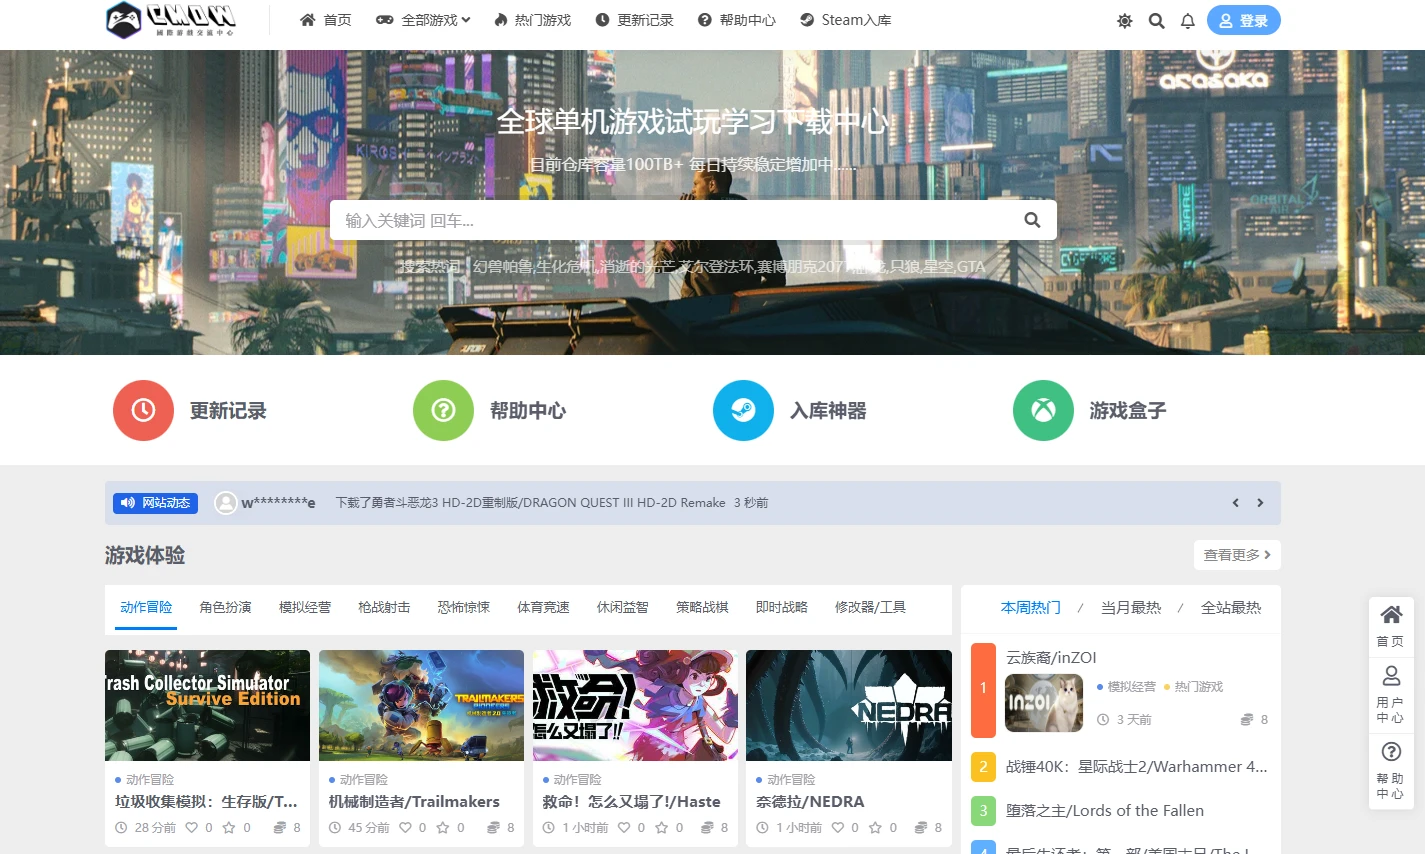The width and height of the screenshot is (1425, 854).
Task: Select the 动作冒险 tab
Action: 146,607
